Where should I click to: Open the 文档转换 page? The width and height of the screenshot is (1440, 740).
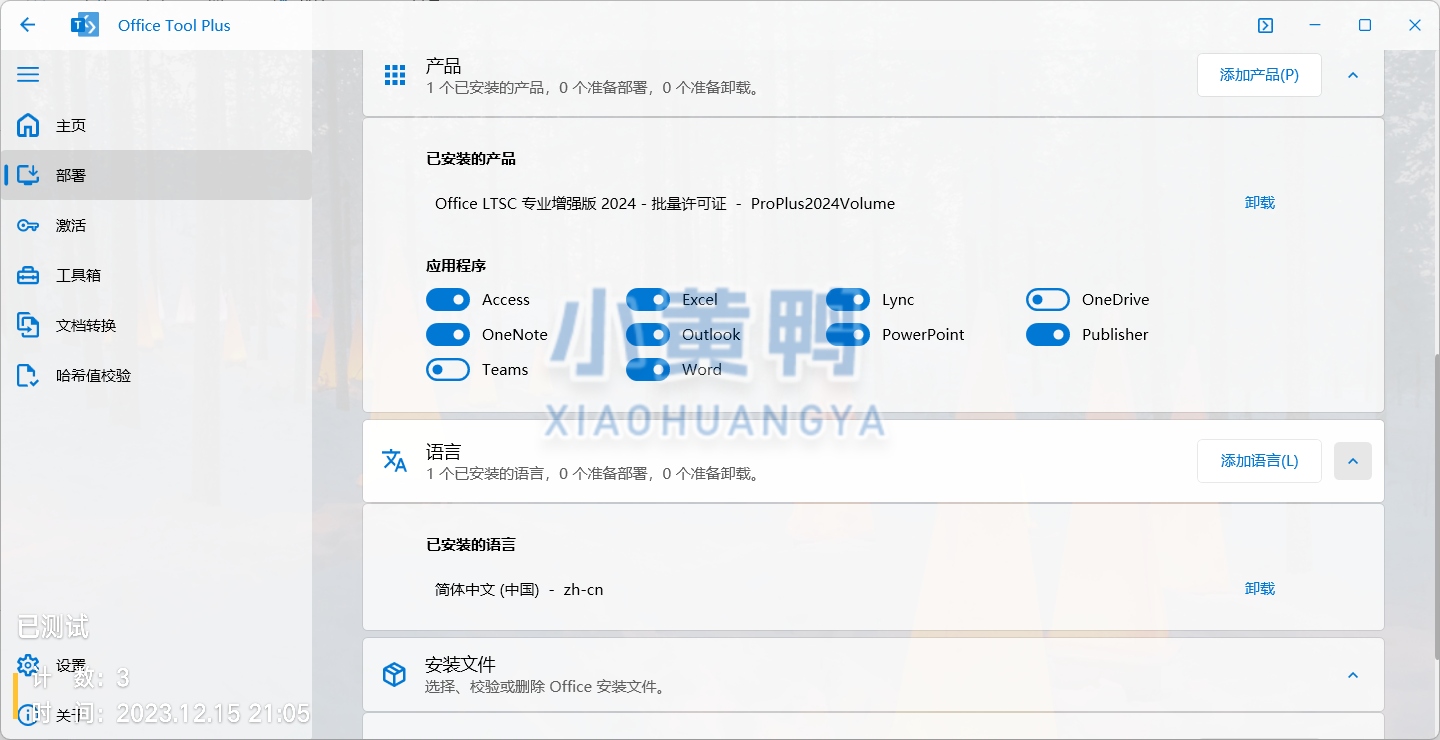tap(156, 325)
